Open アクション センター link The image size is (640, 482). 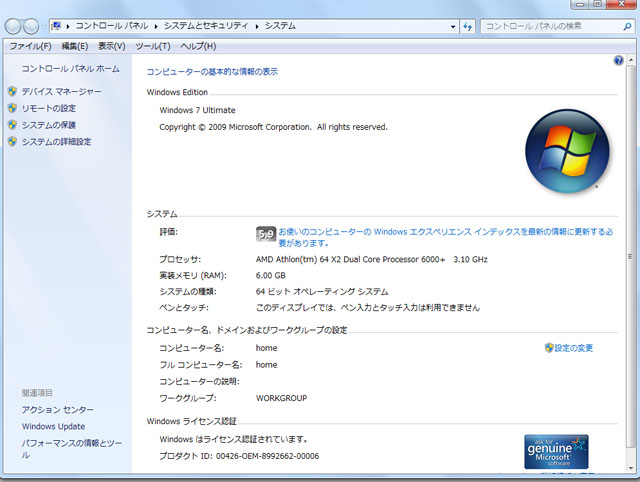pyautogui.click(x=58, y=409)
